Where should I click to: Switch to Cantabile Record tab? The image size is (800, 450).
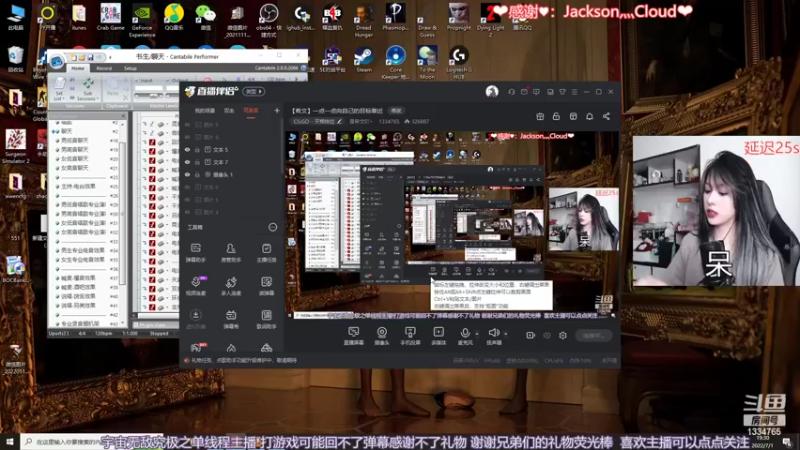(x=104, y=68)
